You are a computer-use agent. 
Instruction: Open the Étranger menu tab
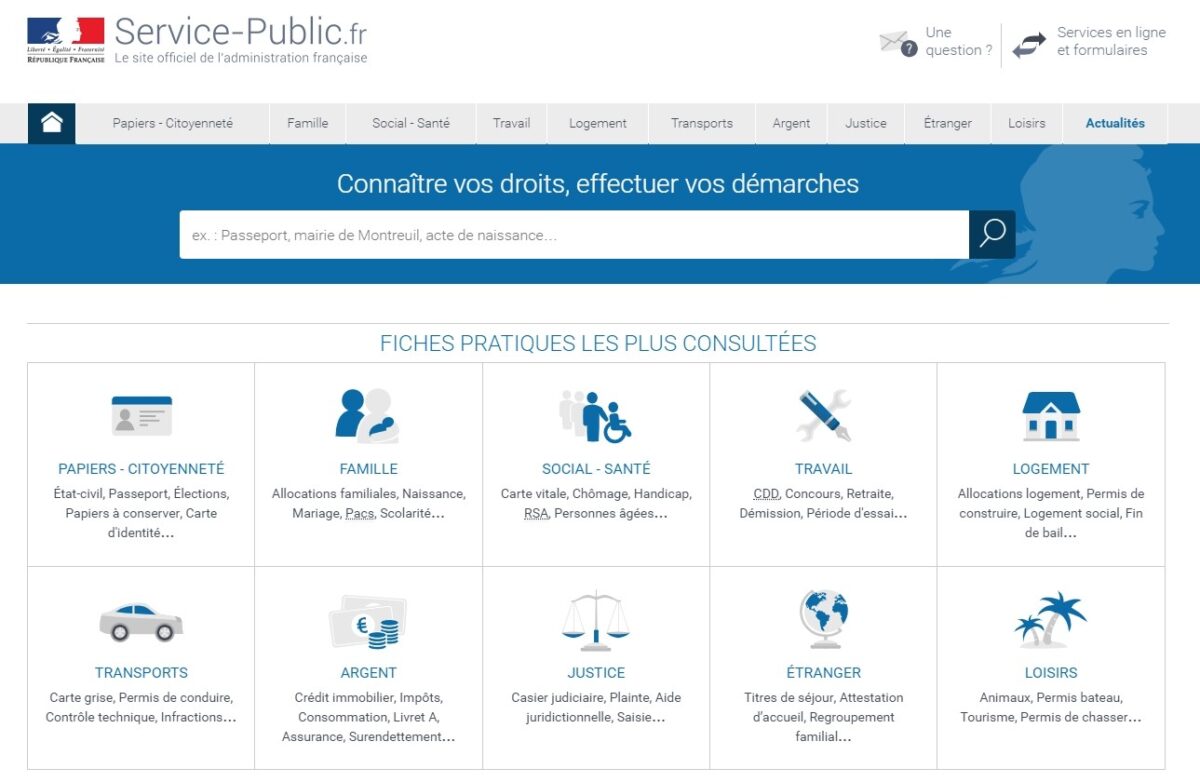(948, 123)
